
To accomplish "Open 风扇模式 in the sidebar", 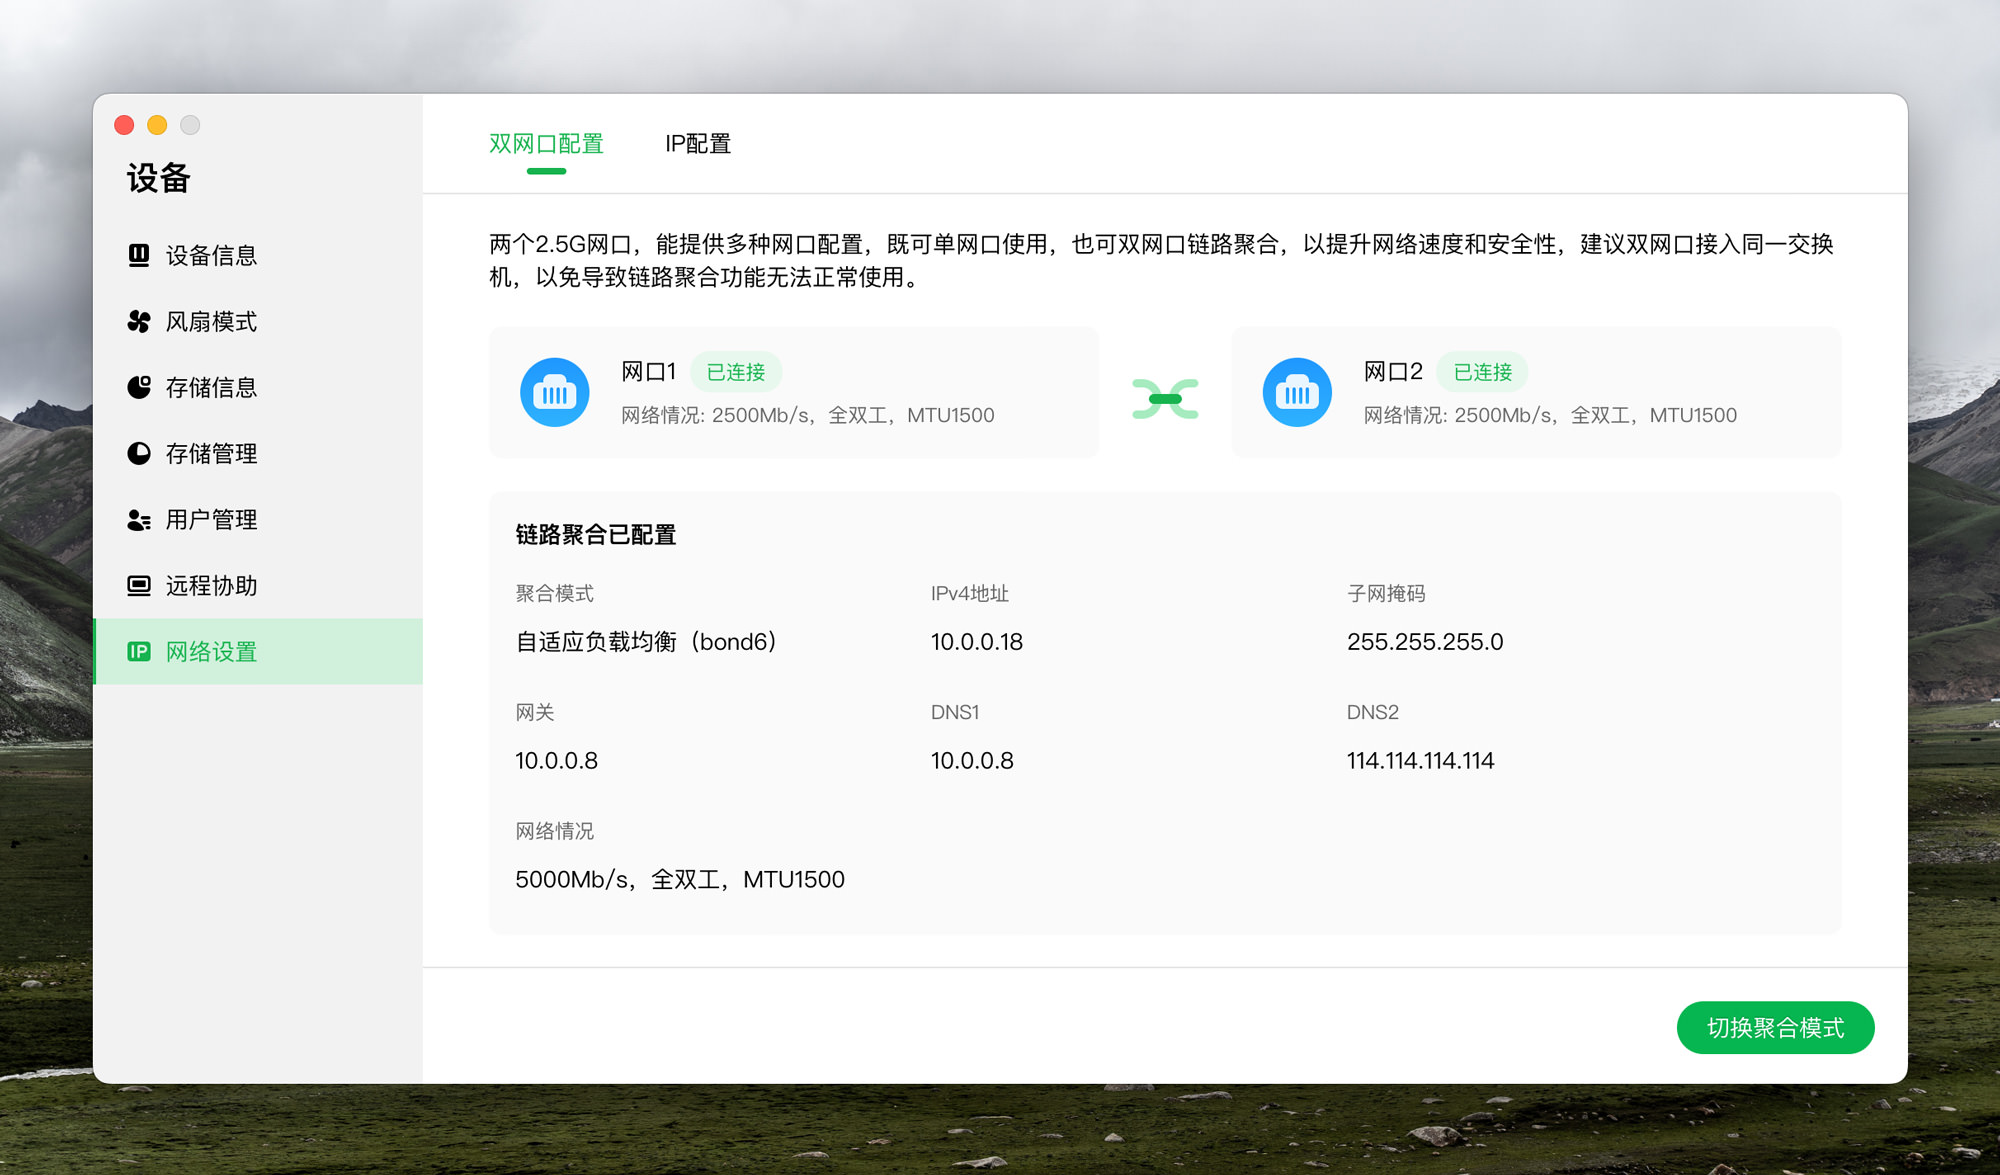I will pos(211,321).
